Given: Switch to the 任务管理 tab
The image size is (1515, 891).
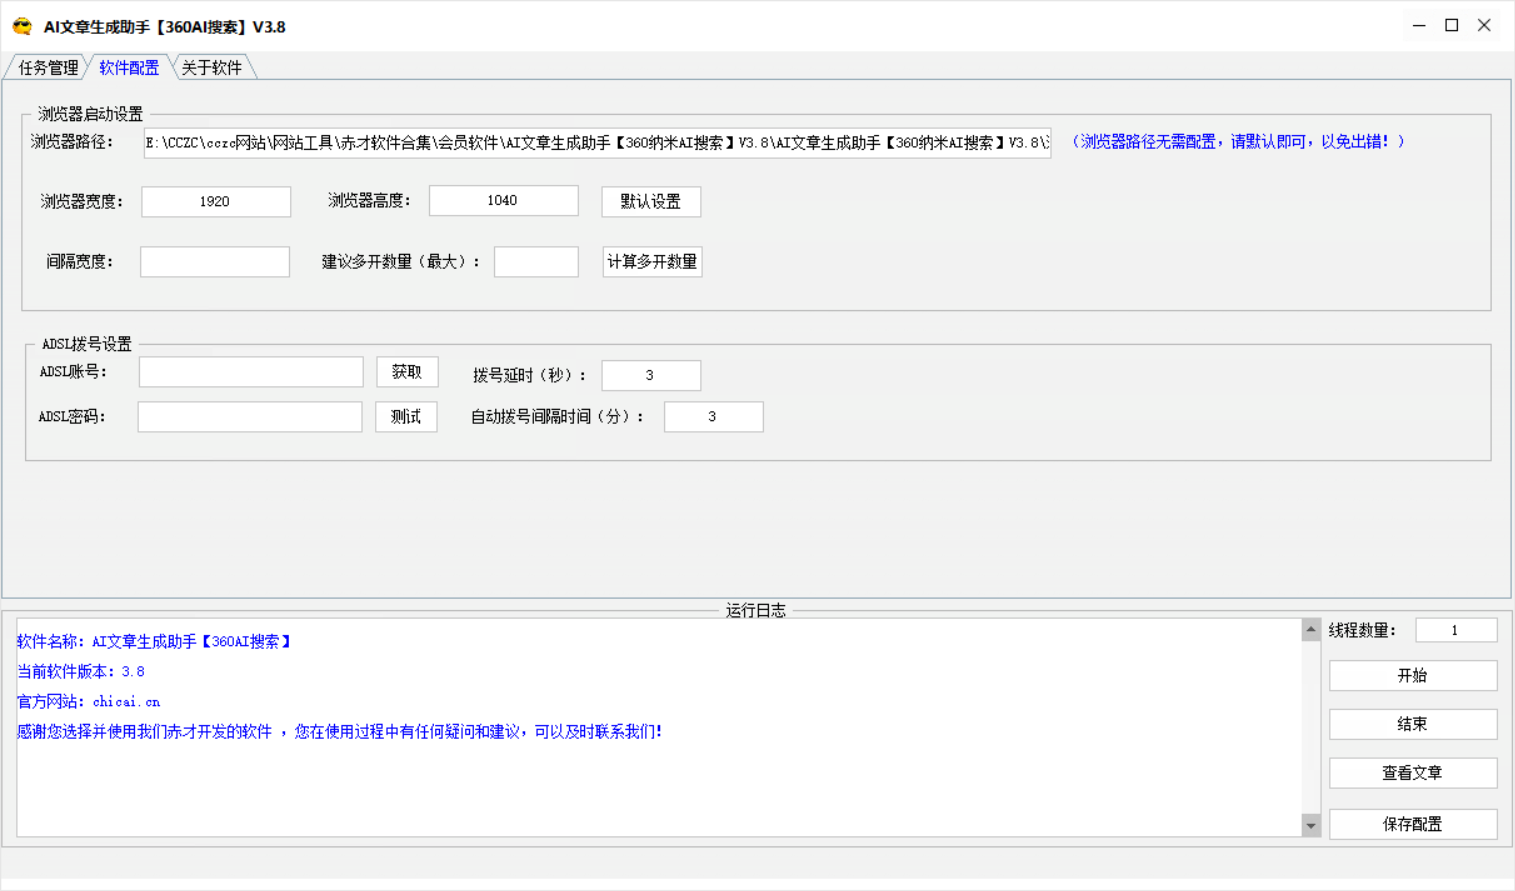Looking at the screenshot, I should coord(48,67).
